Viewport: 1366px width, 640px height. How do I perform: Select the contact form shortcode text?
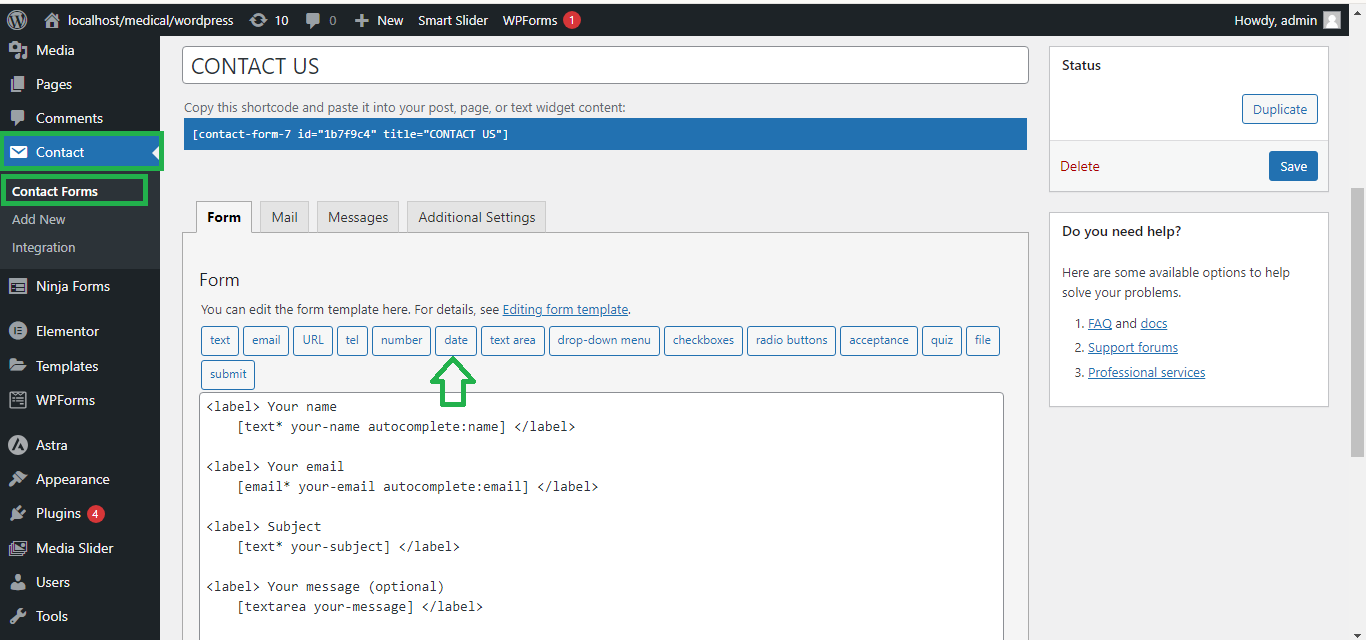click(x=350, y=134)
